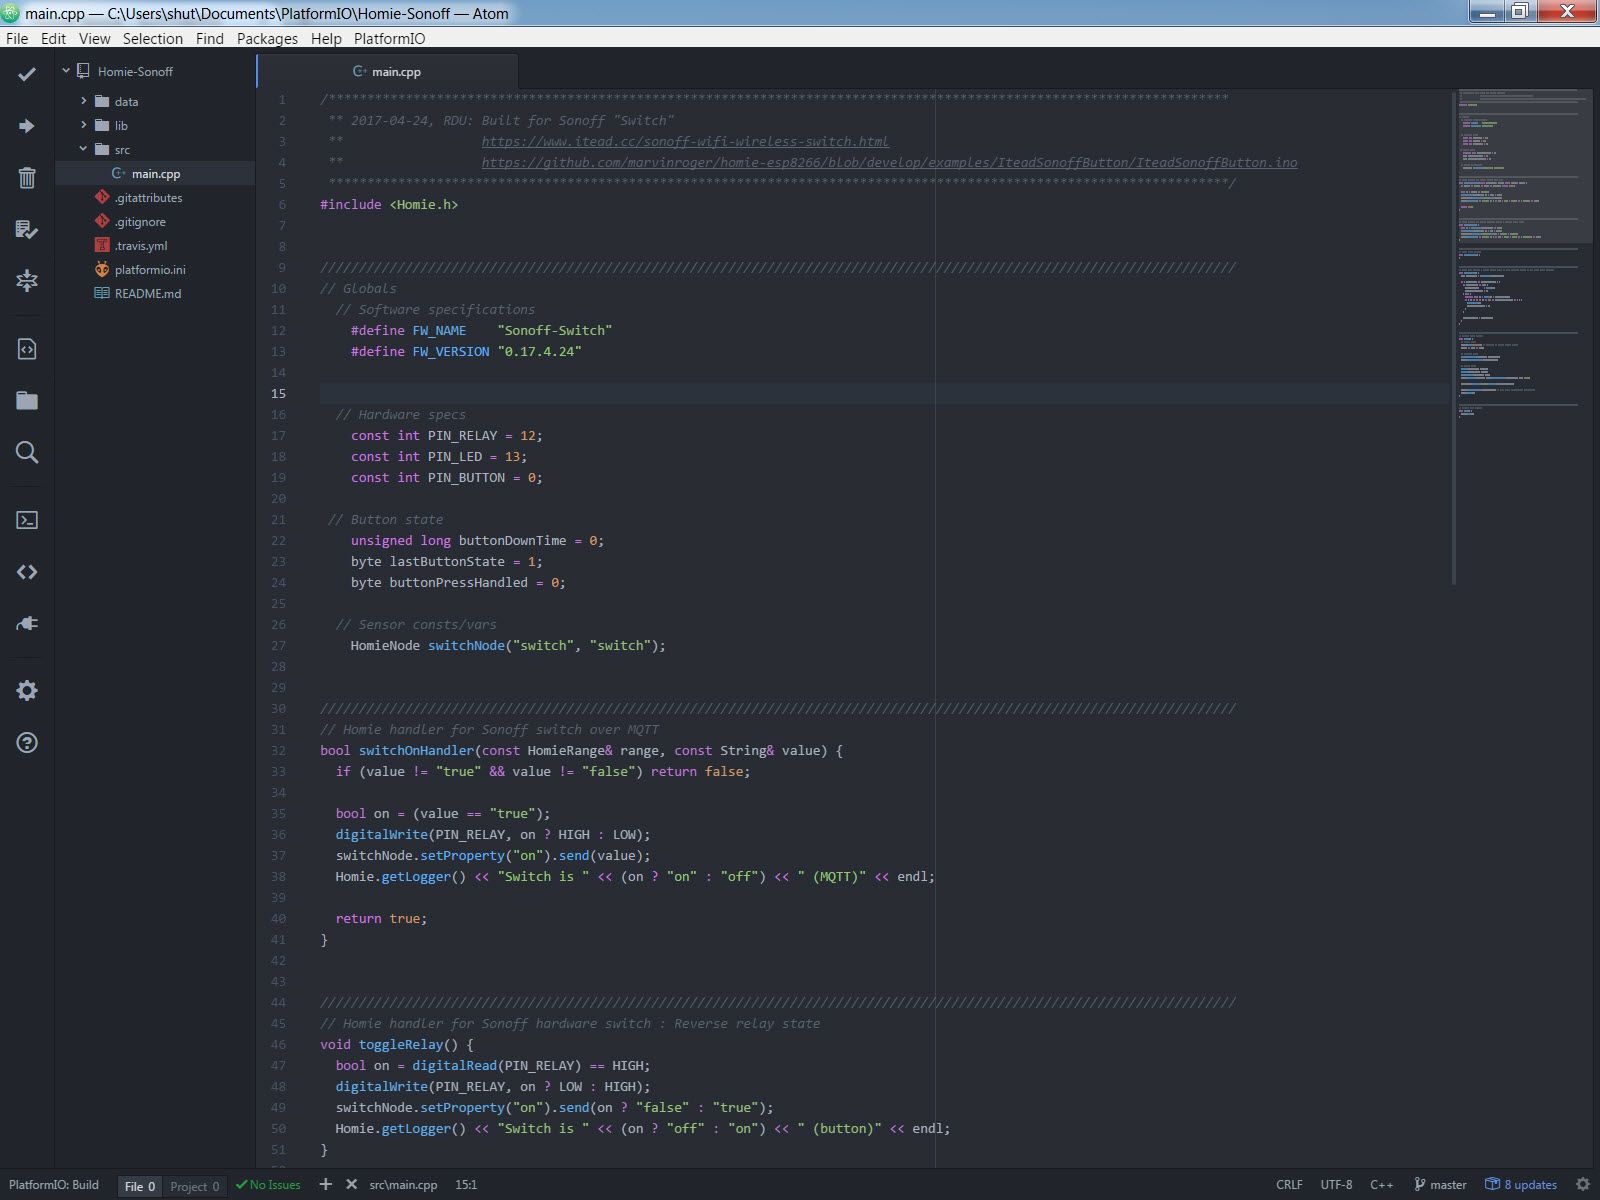Click the Upload arrow icon
Viewport: 1600px width, 1200px height.
click(27, 126)
